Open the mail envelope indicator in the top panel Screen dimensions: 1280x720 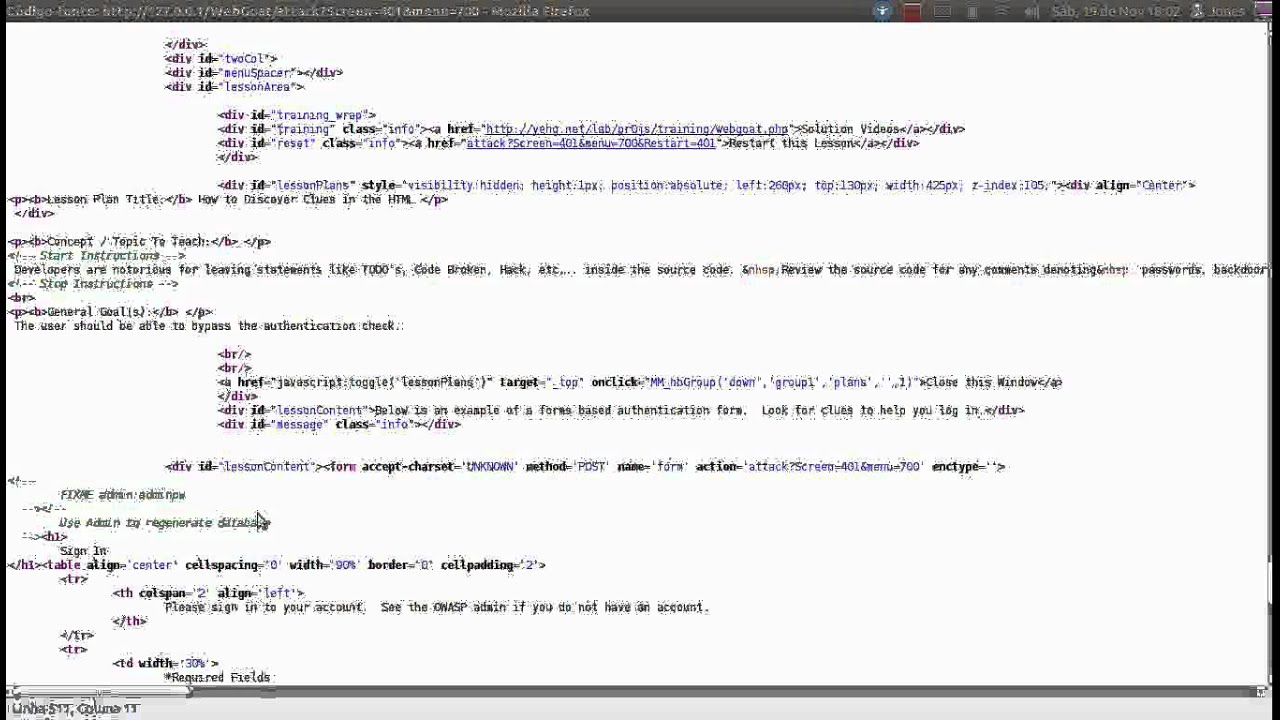[x=942, y=11]
